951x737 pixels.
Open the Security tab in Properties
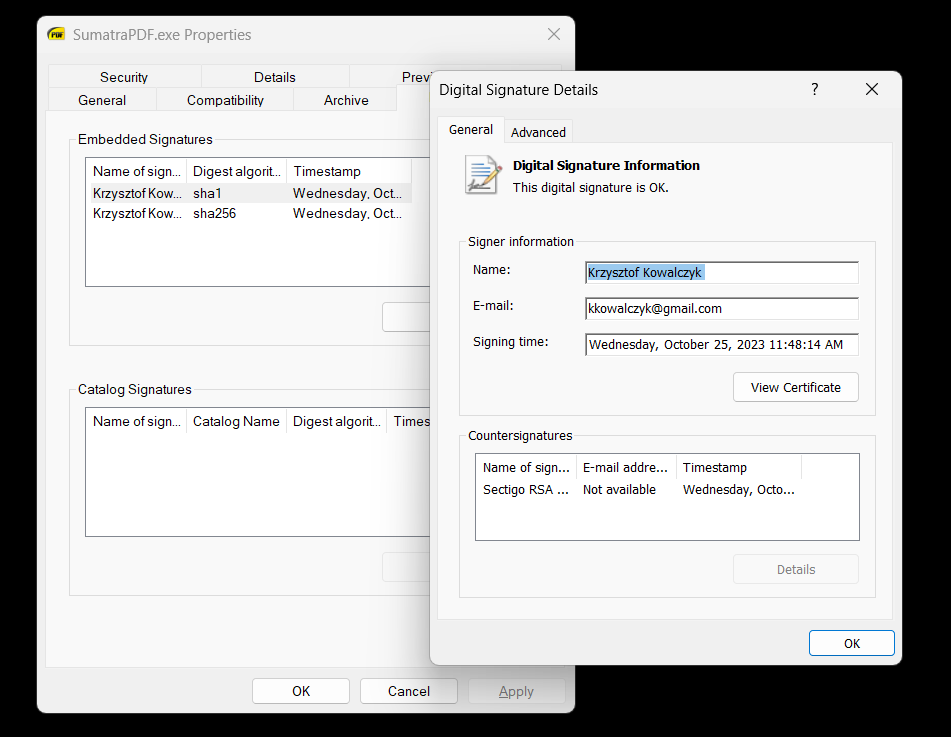click(x=124, y=77)
